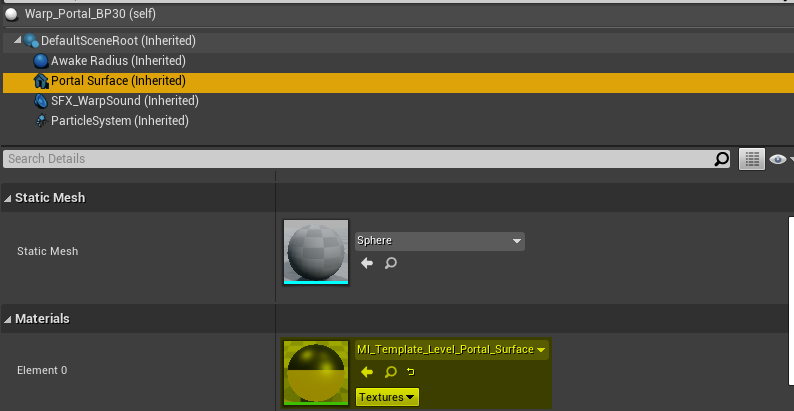This screenshot has width=794, height=411.
Task: Select ParticleSystem (Inherited) component
Action: click(x=397, y=121)
